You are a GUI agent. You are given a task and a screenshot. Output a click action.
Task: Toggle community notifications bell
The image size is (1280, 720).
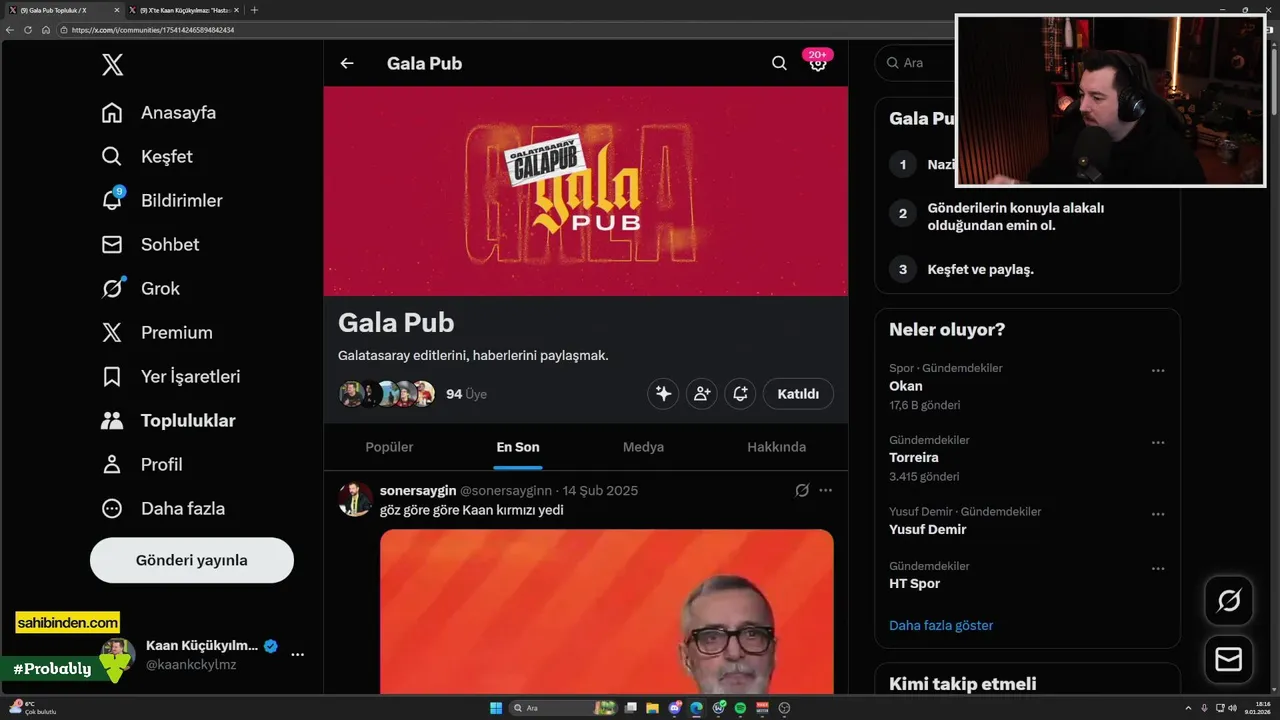pyautogui.click(x=740, y=394)
